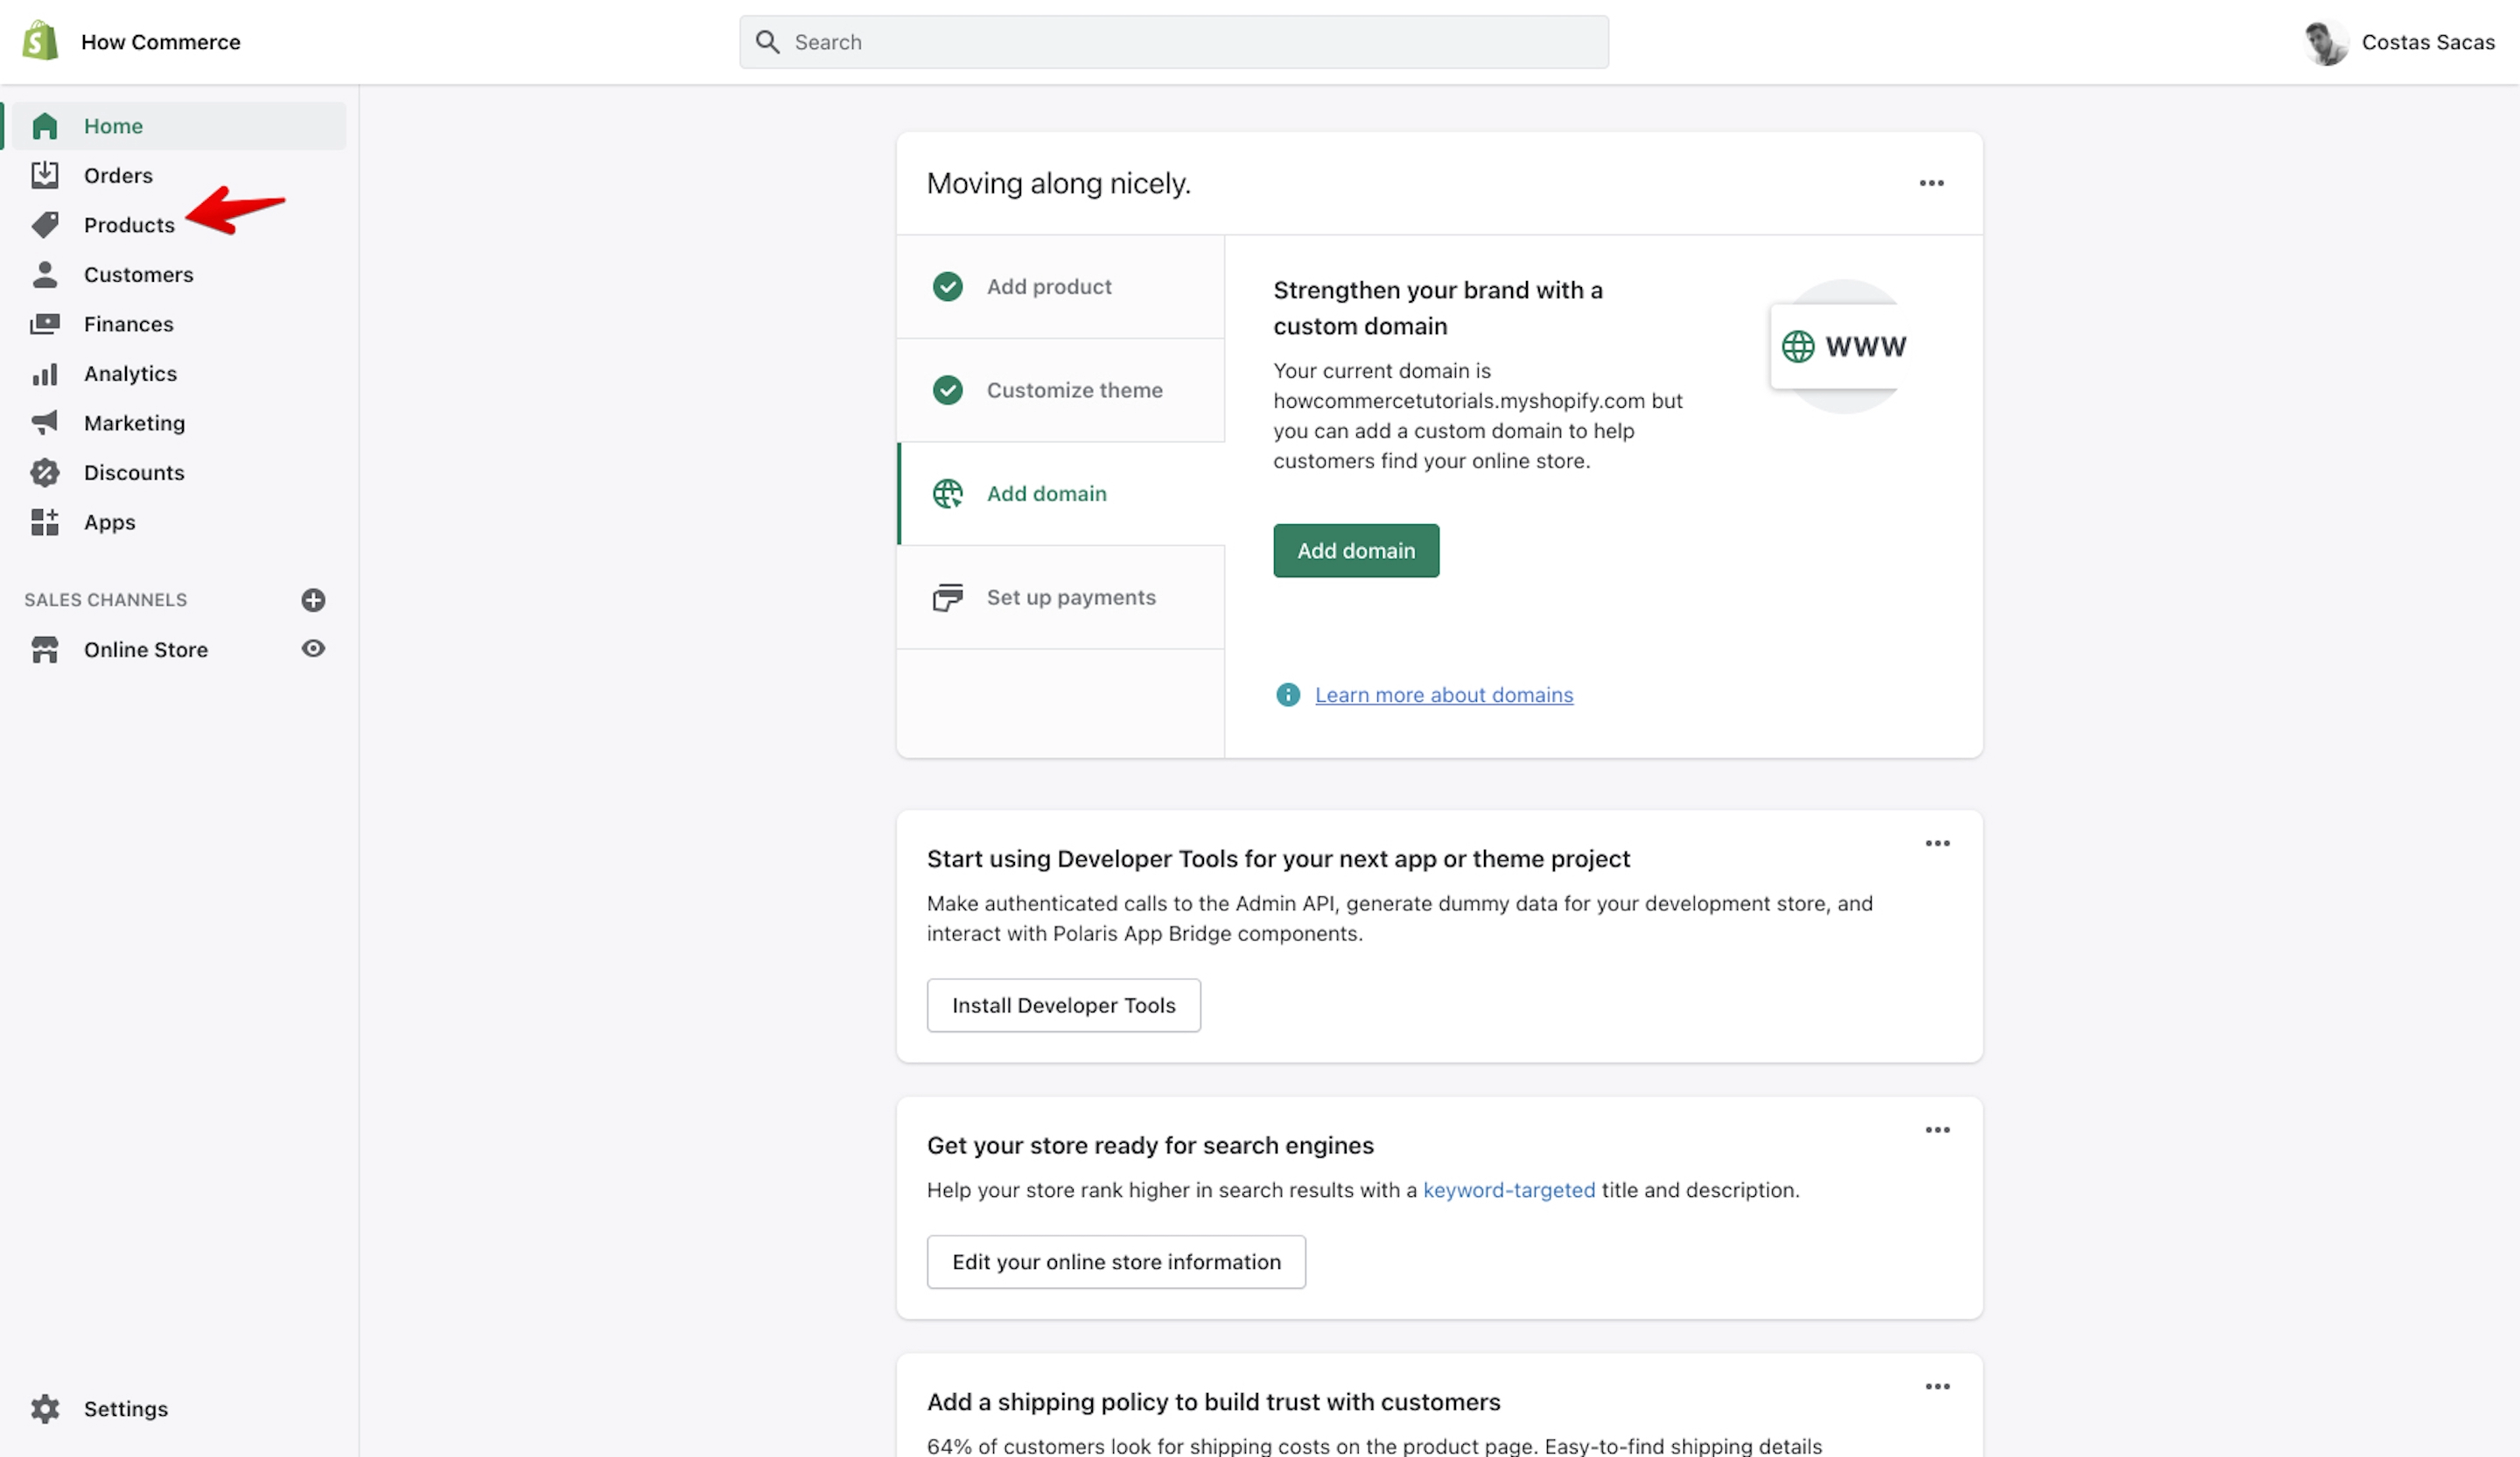View online store via eye icon
The height and width of the screenshot is (1457, 2520).
(313, 649)
